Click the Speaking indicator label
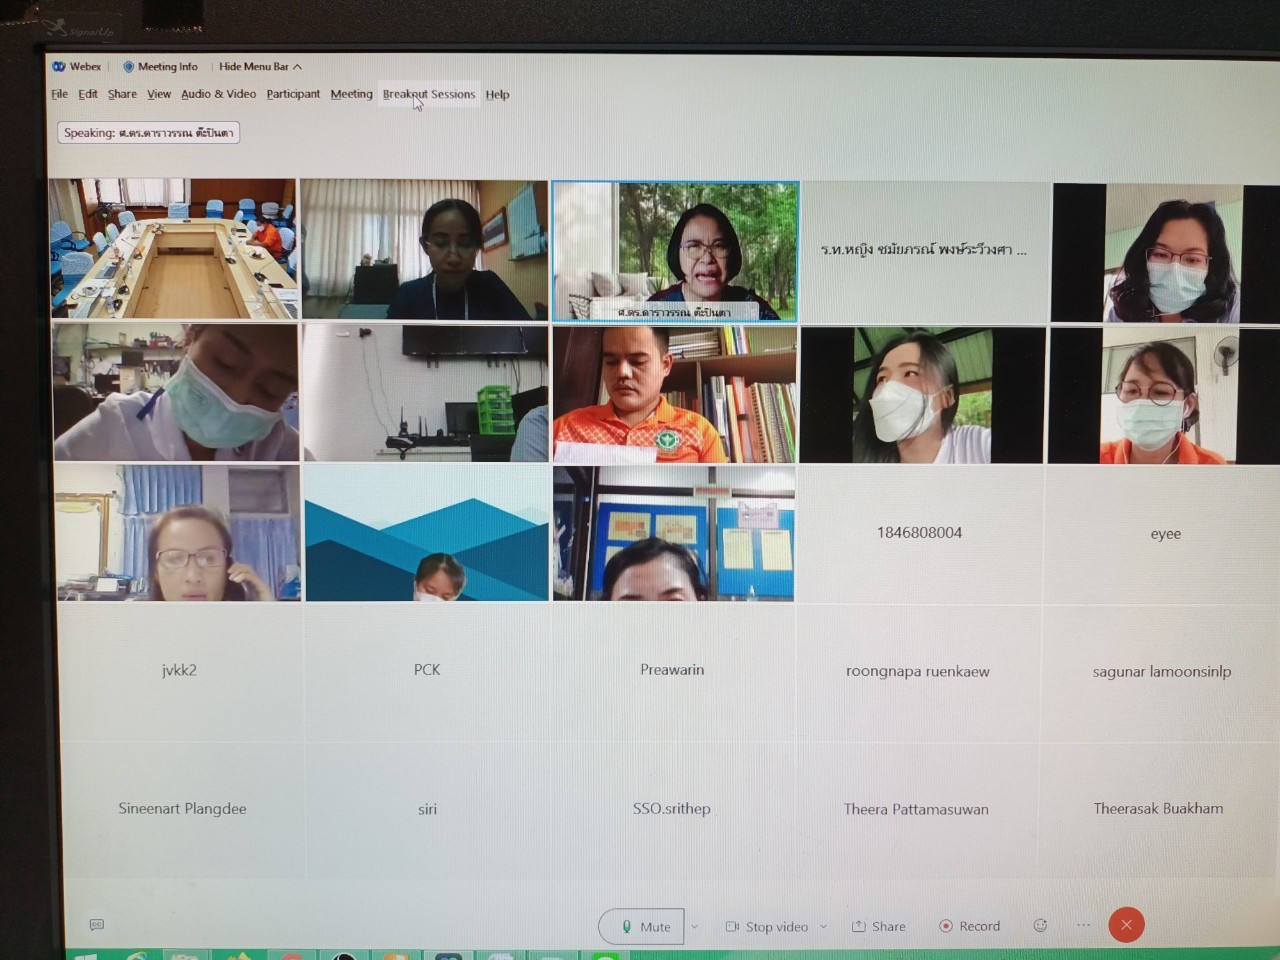Image resolution: width=1280 pixels, height=960 pixels. (148, 133)
